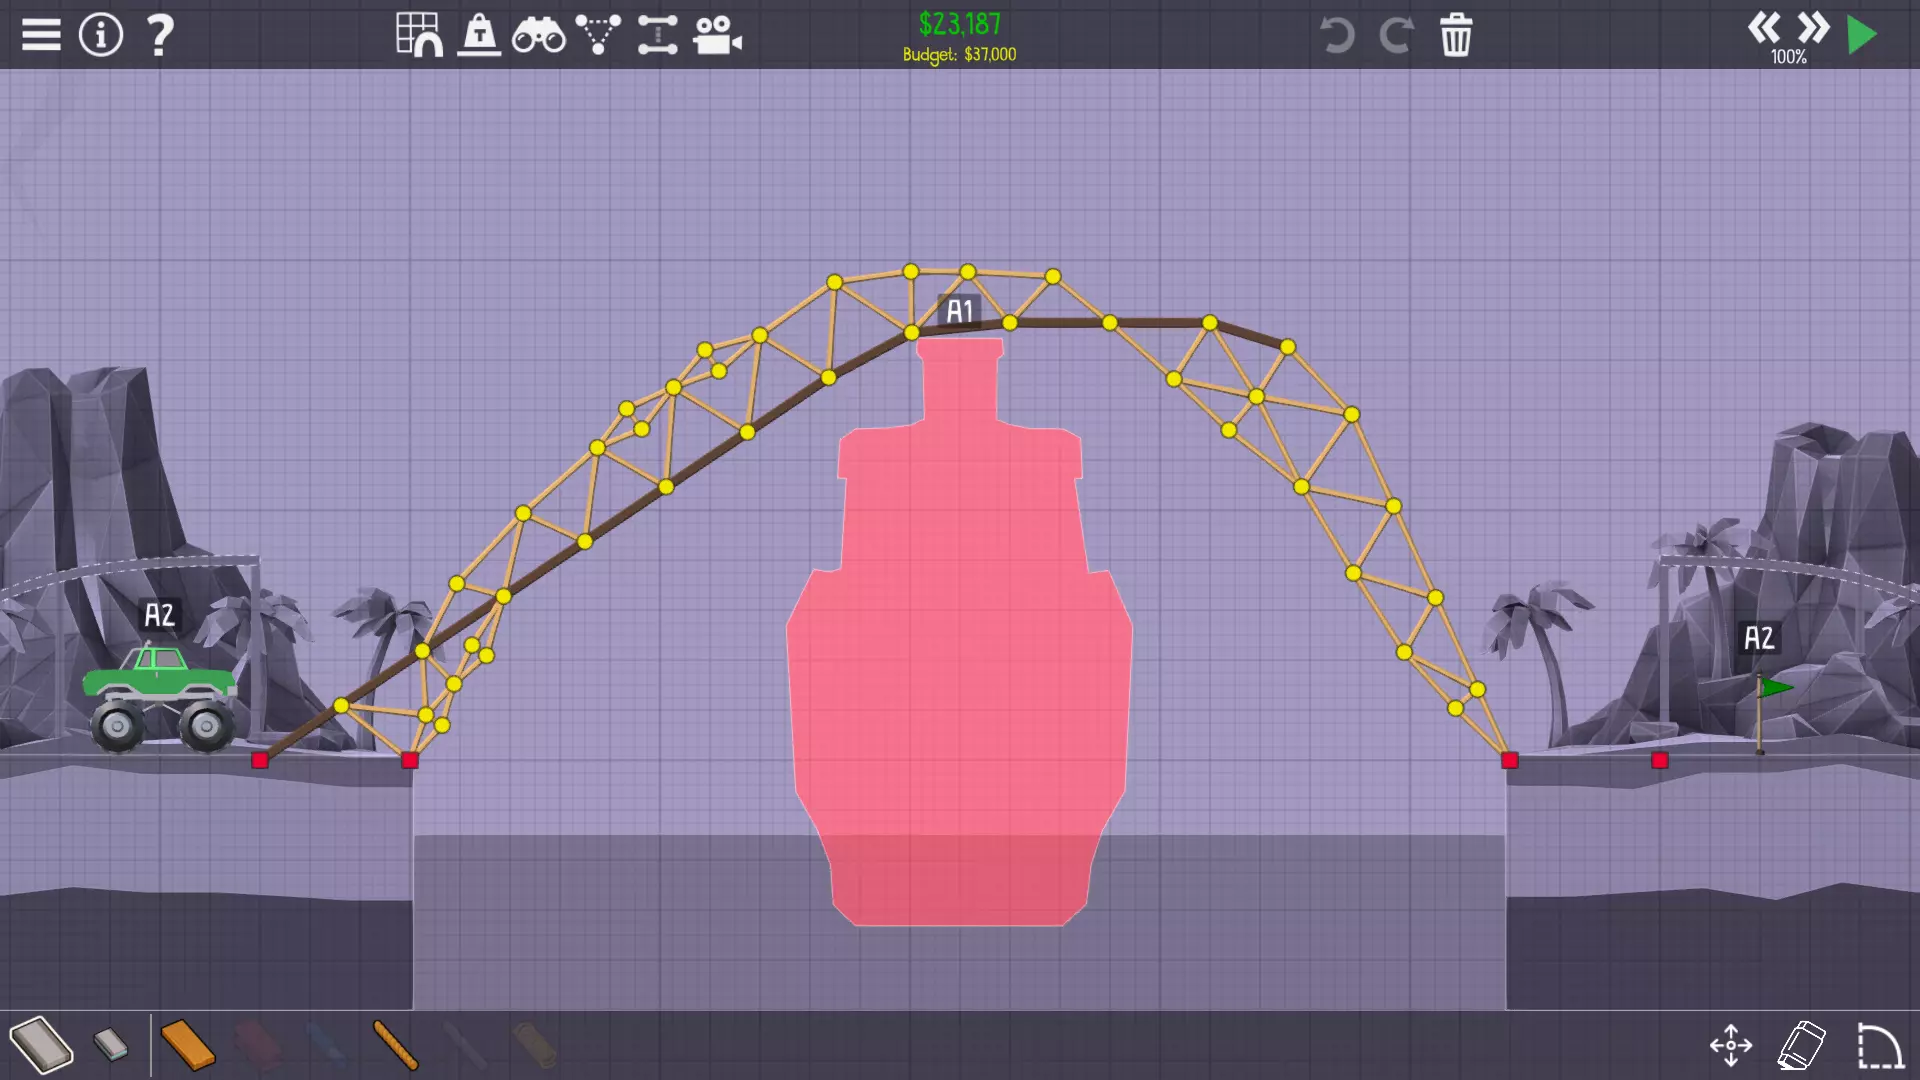Click the A1 boat checkpoint label
Viewport: 1920px width, 1080px height.
960,311
